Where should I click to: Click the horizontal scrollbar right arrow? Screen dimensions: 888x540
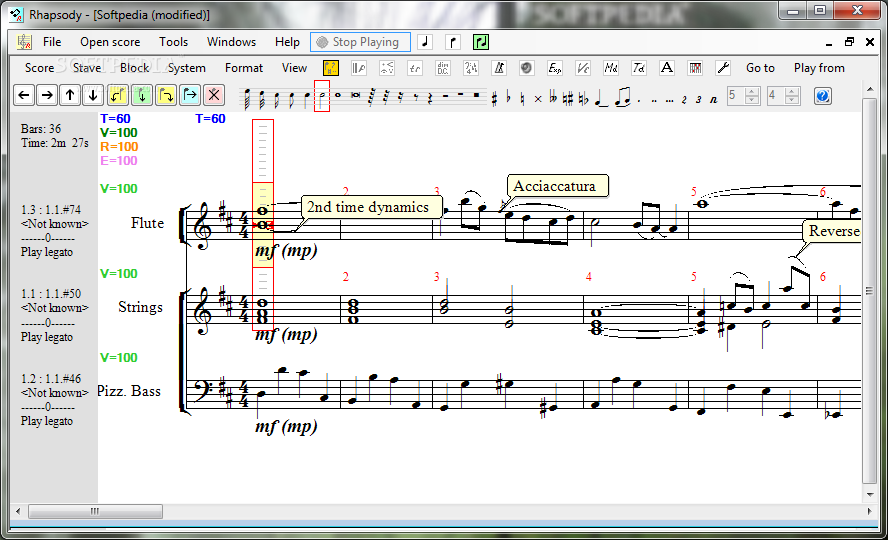coord(870,511)
